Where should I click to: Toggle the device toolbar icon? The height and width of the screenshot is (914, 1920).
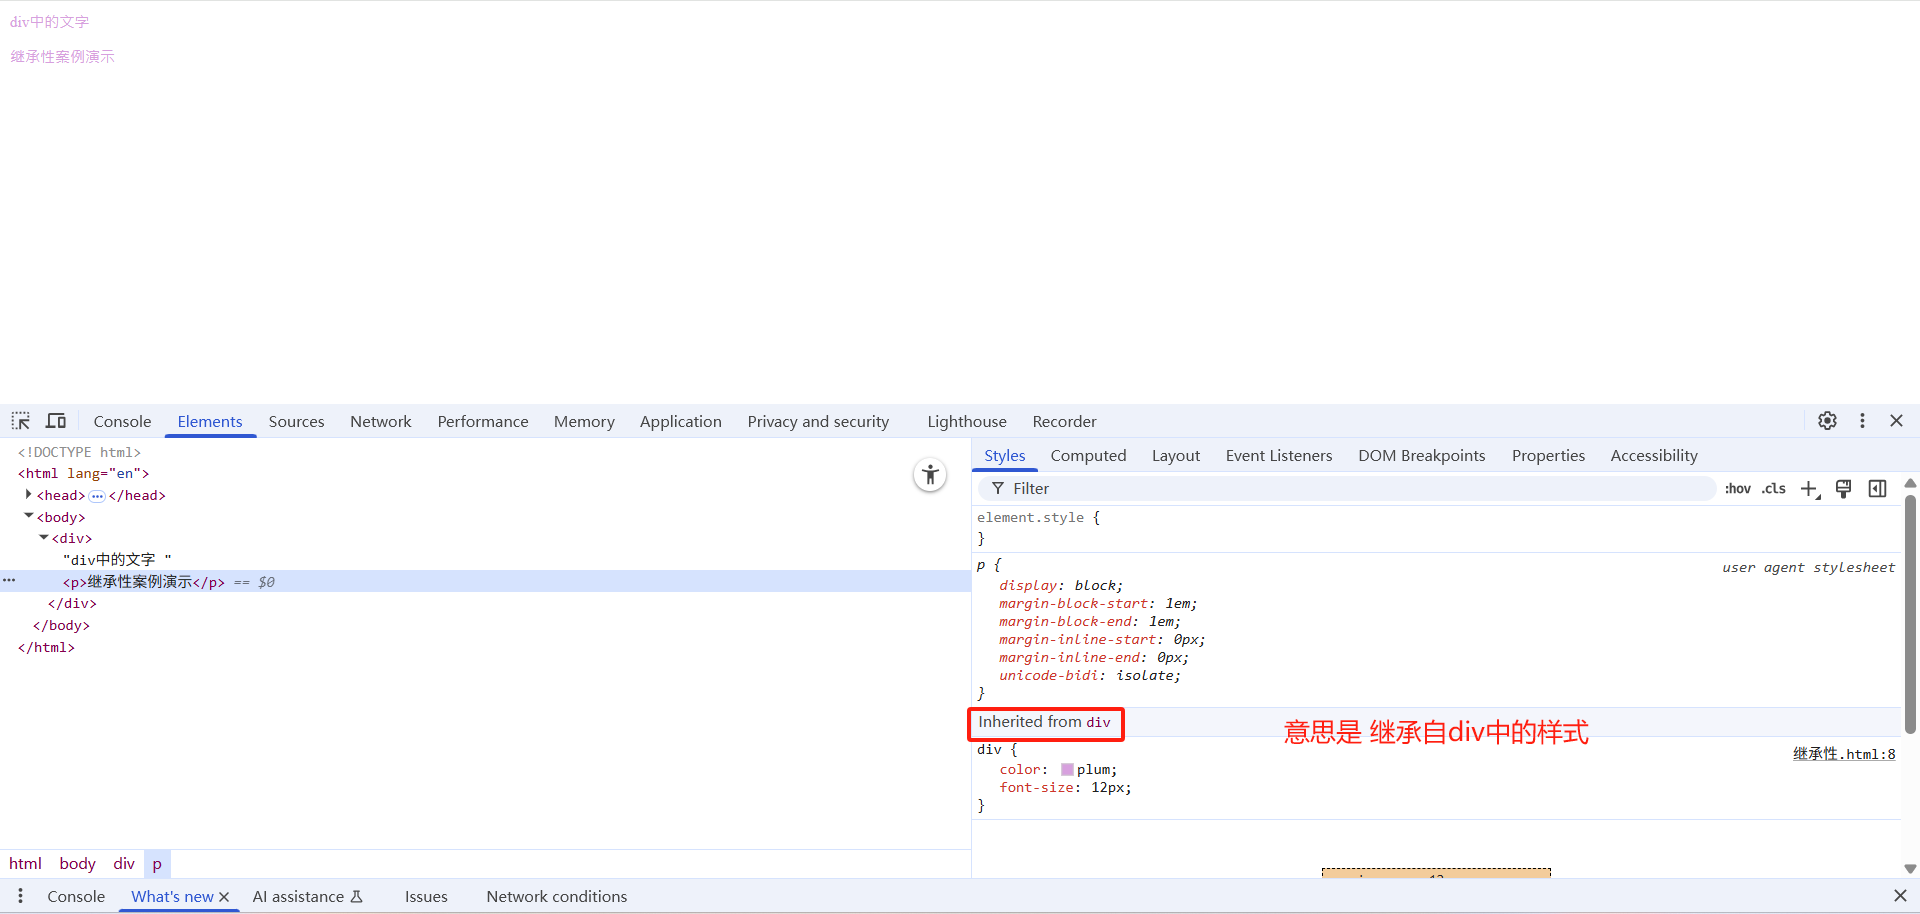(56, 421)
